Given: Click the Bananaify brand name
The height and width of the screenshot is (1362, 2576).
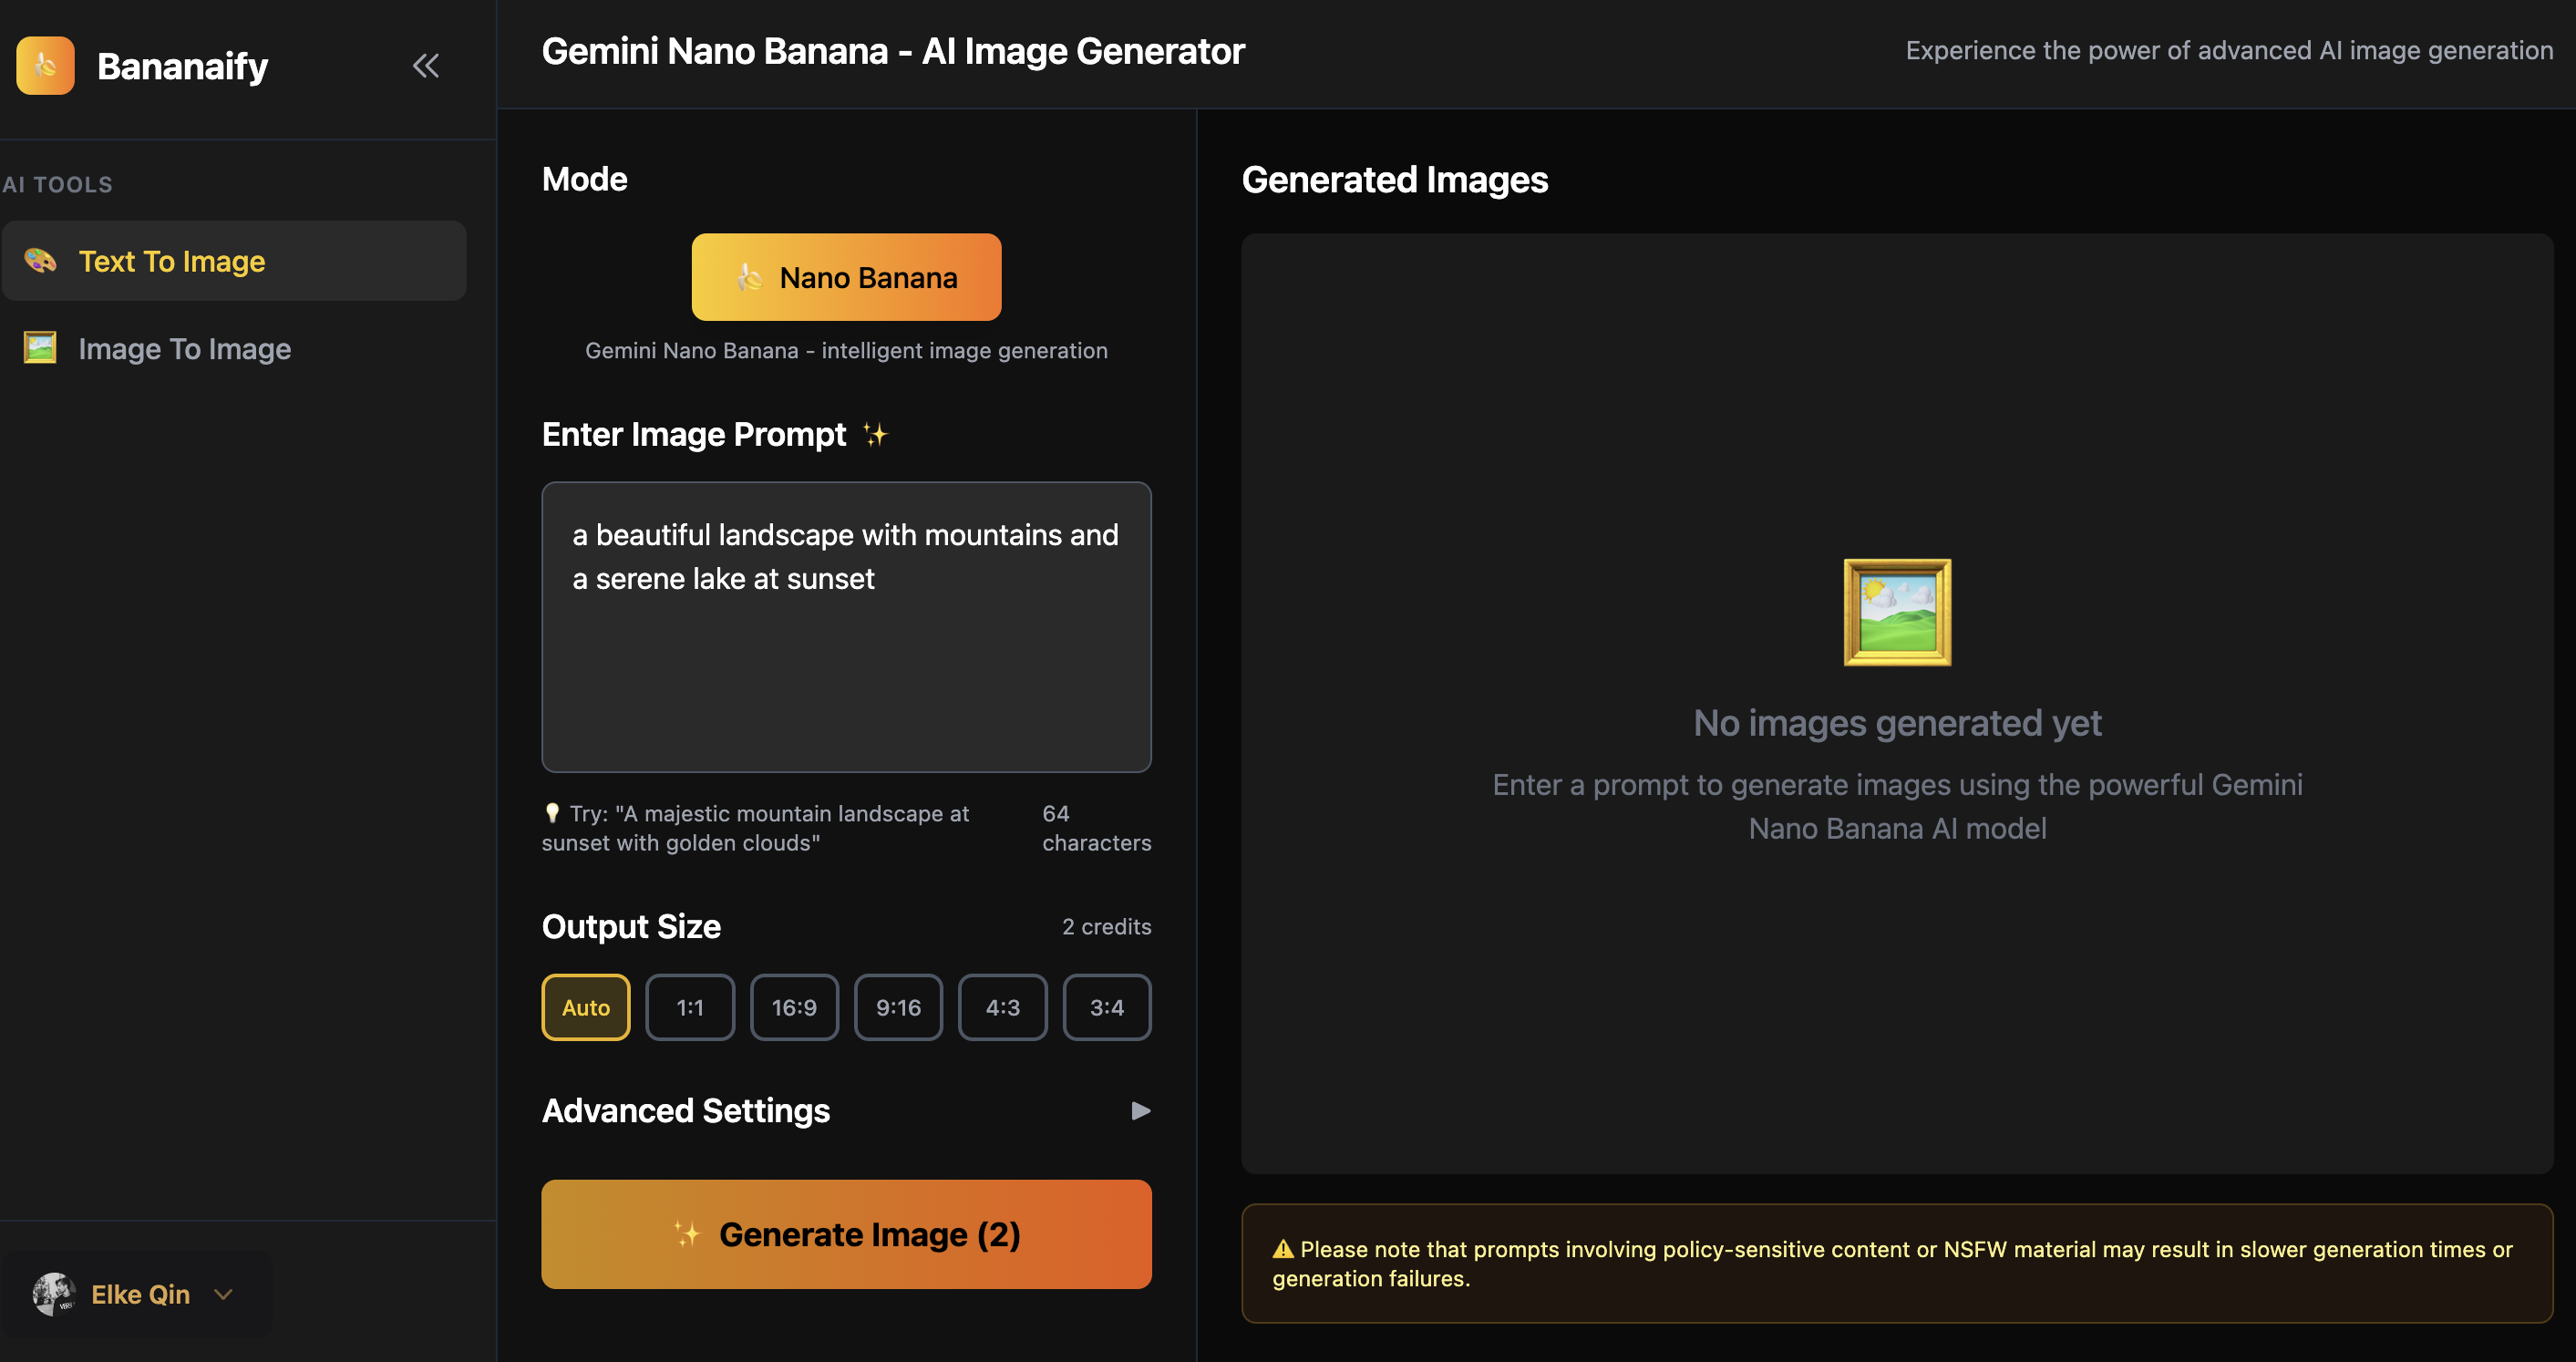Looking at the screenshot, I should click(x=182, y=66).
